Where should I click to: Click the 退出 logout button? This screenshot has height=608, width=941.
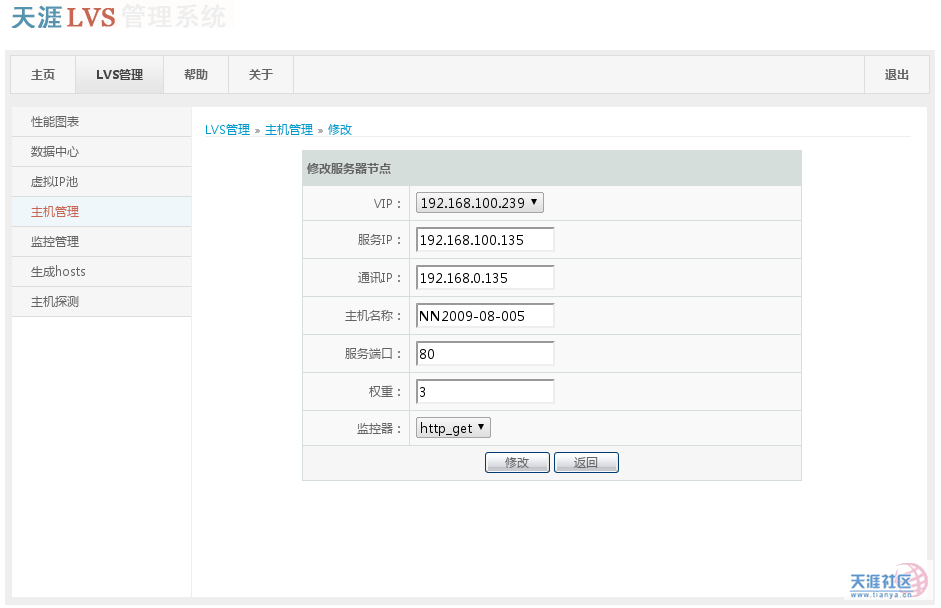point(896,75)
